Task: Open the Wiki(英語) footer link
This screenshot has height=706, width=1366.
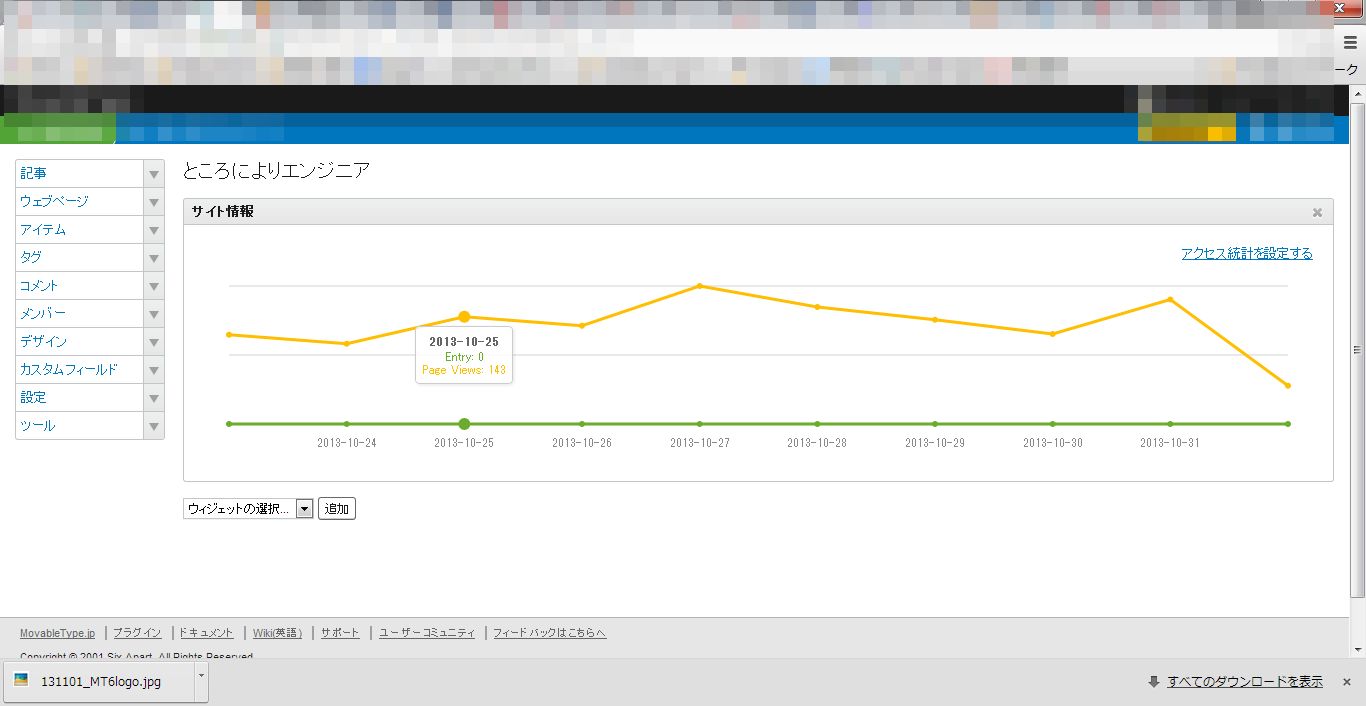Action: [277, 633]
